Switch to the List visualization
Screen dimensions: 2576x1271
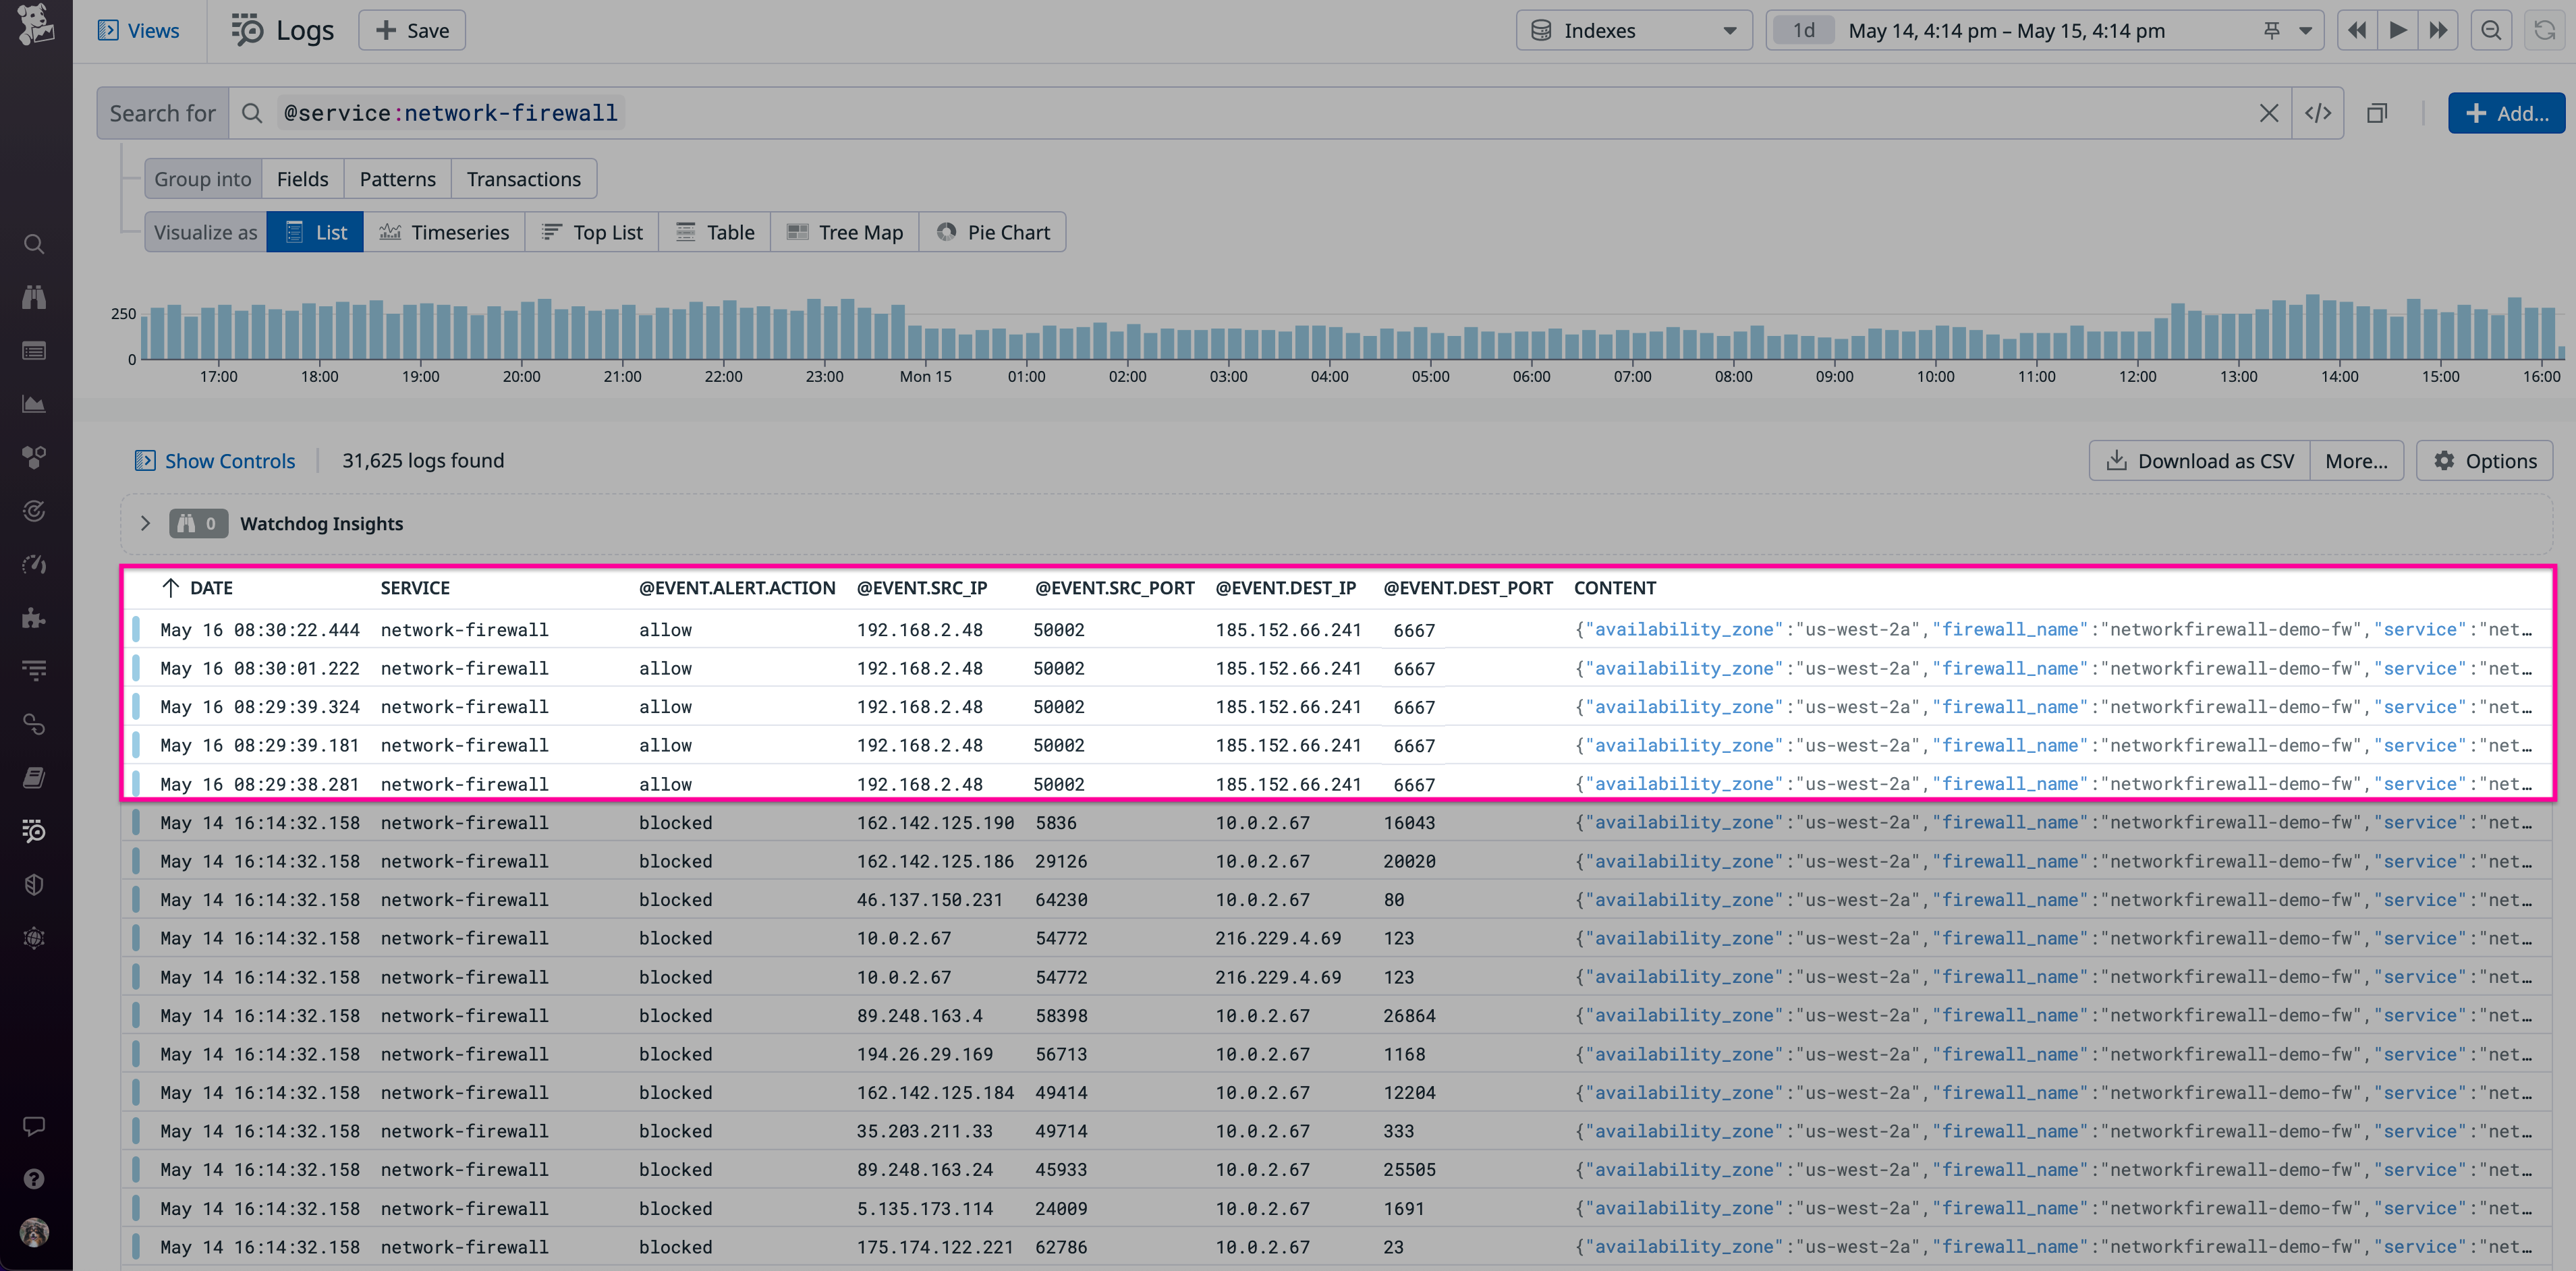coord(314,231)
